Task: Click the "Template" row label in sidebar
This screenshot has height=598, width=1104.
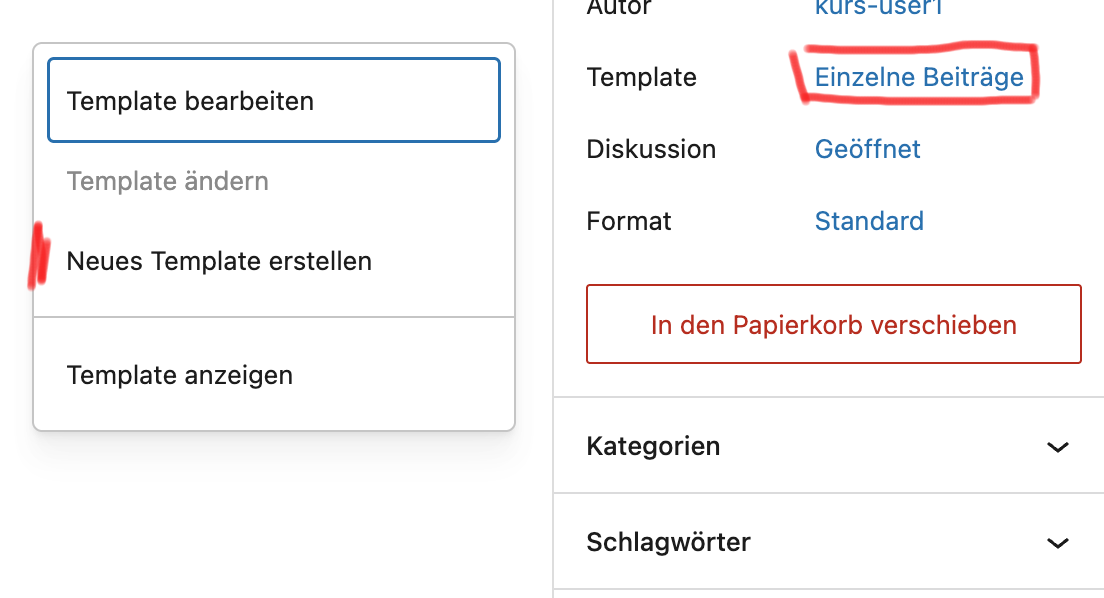Action: [641, 77]
